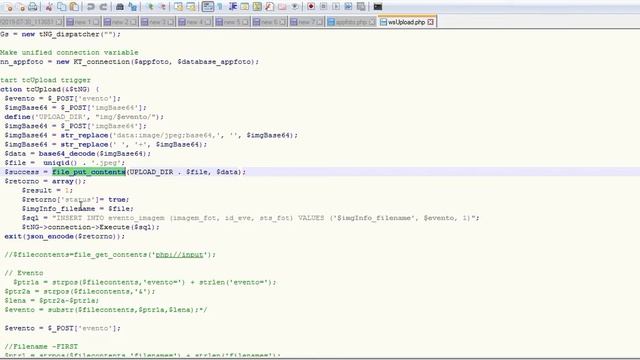Toggle the indent guide toolbar icon

[233, 7]
